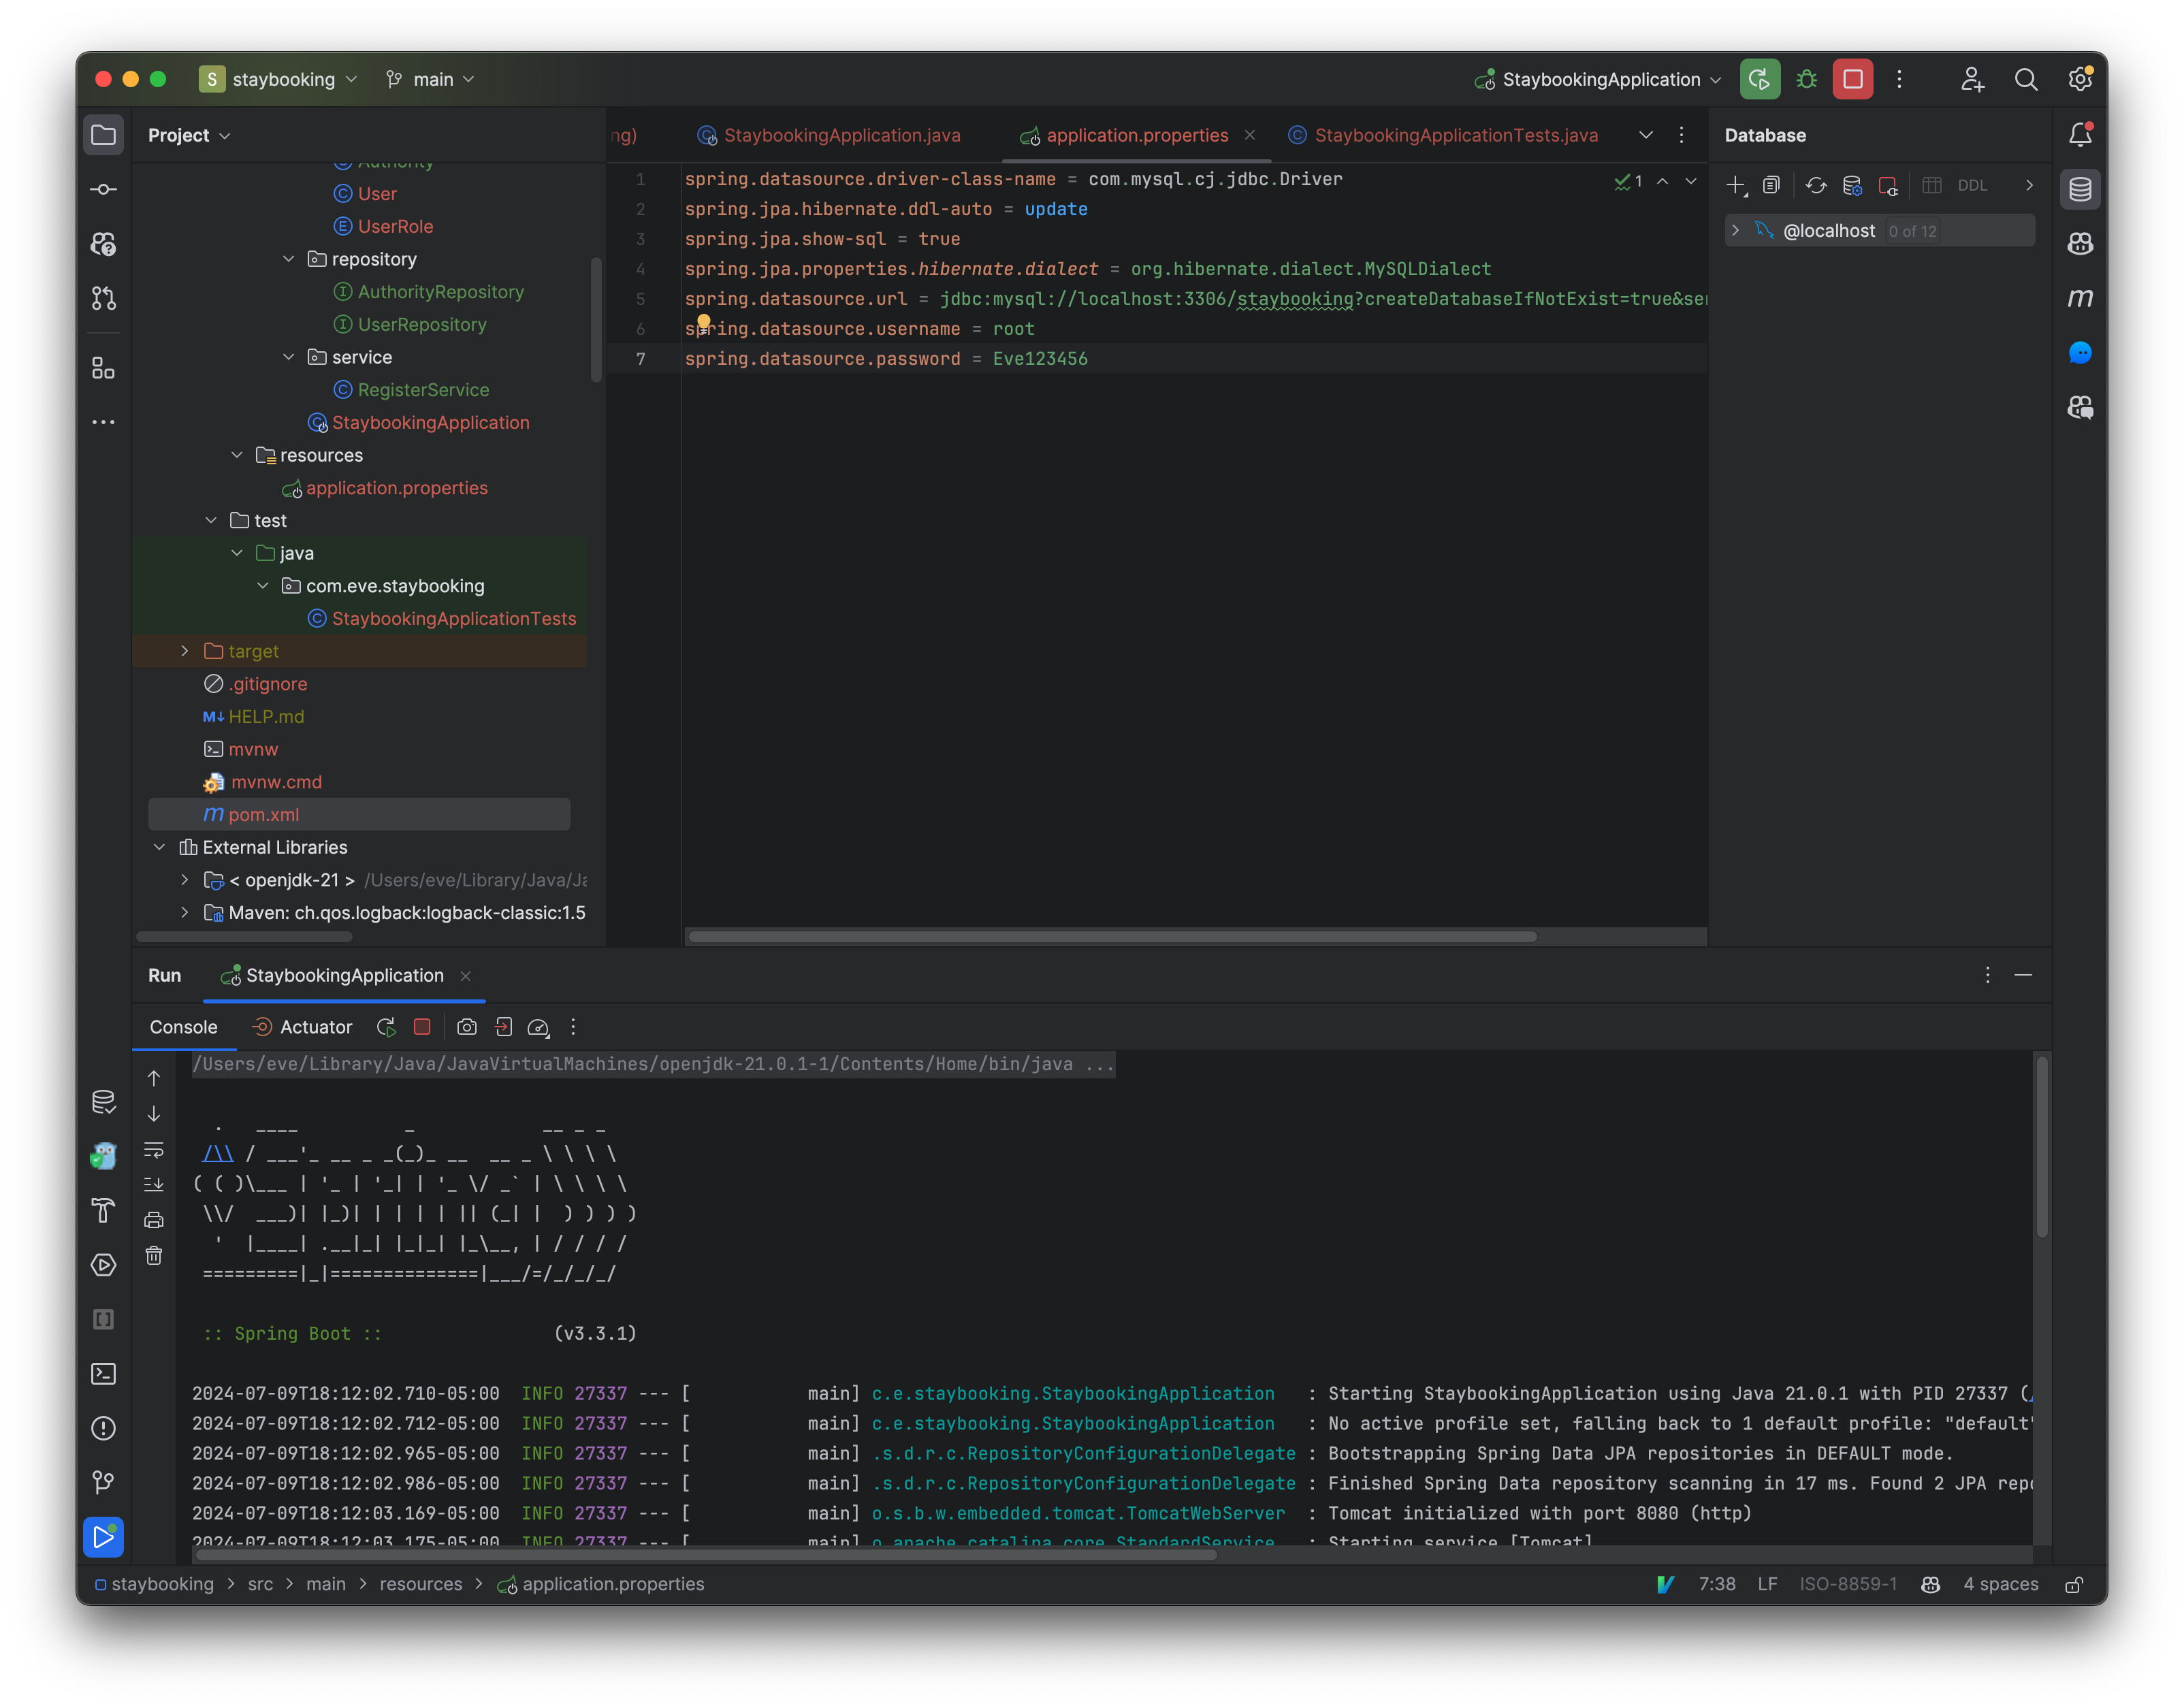Image resolution: width=2184 pixels, height=1706 pixels.
Task: Open Search Everywhere magnifier
Action: (x=2026, y=80)
